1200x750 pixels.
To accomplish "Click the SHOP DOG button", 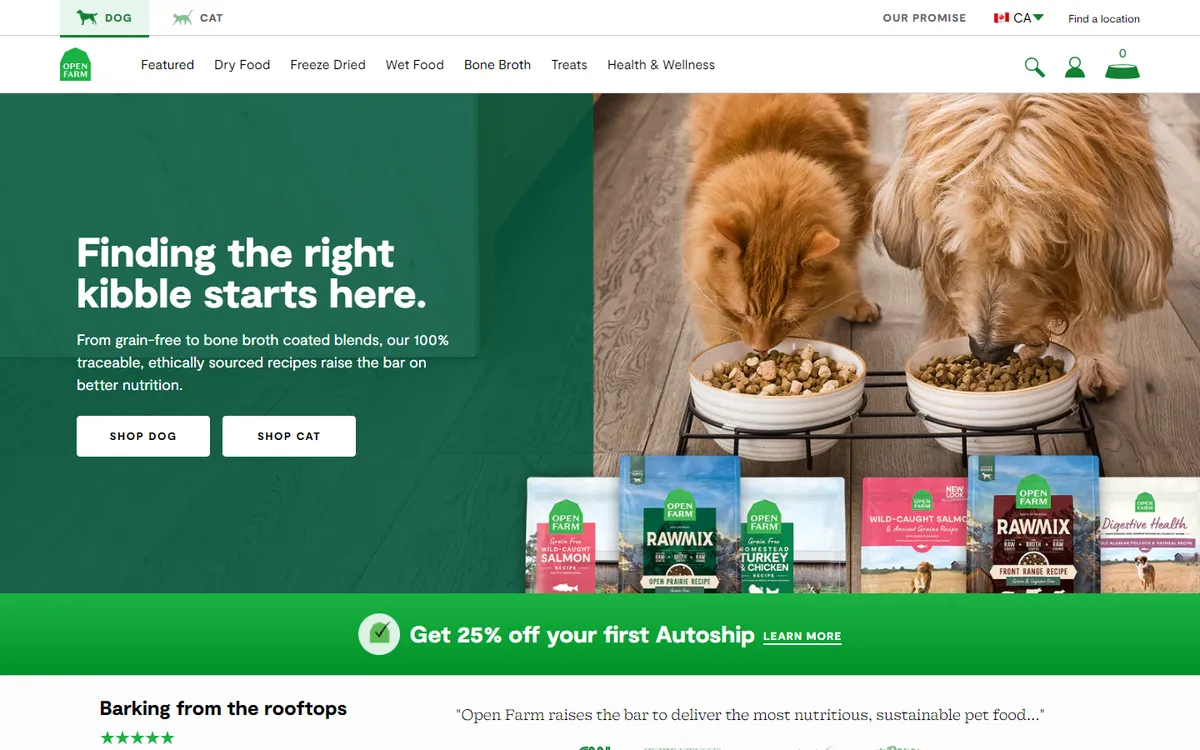I will pos(143,436).
